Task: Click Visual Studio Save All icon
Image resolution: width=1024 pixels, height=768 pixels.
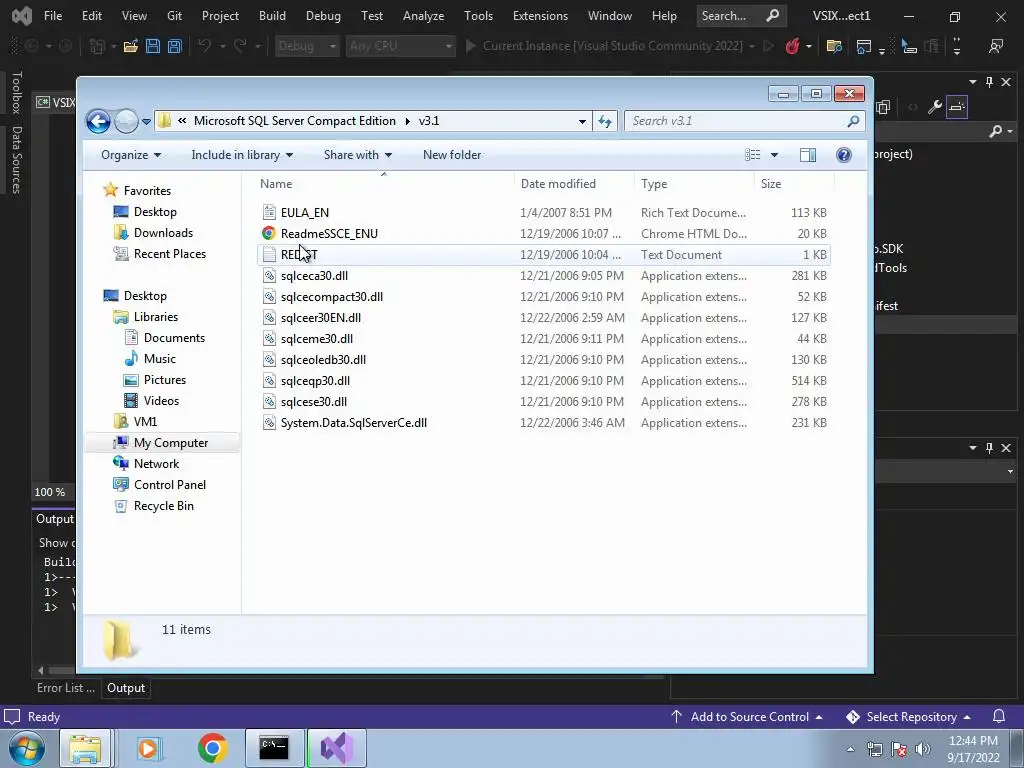Action: 174,46
